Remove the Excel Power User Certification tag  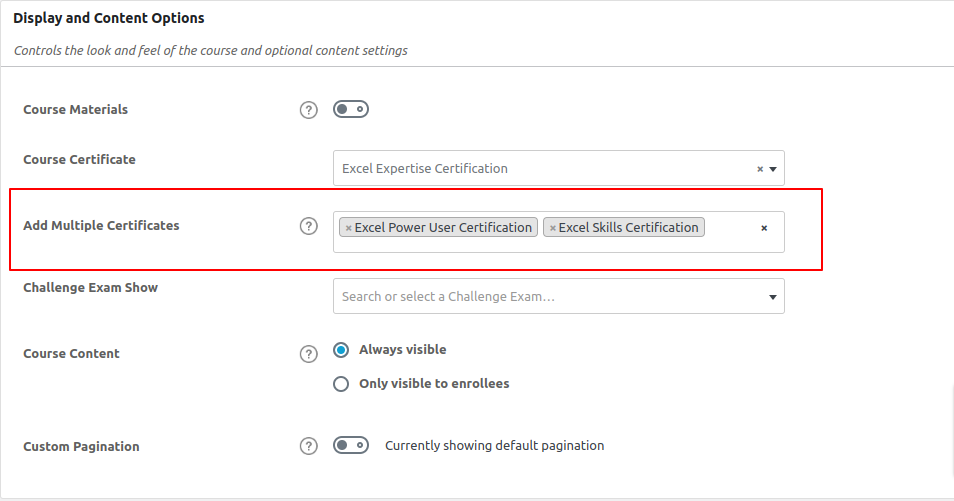point(348,228)
